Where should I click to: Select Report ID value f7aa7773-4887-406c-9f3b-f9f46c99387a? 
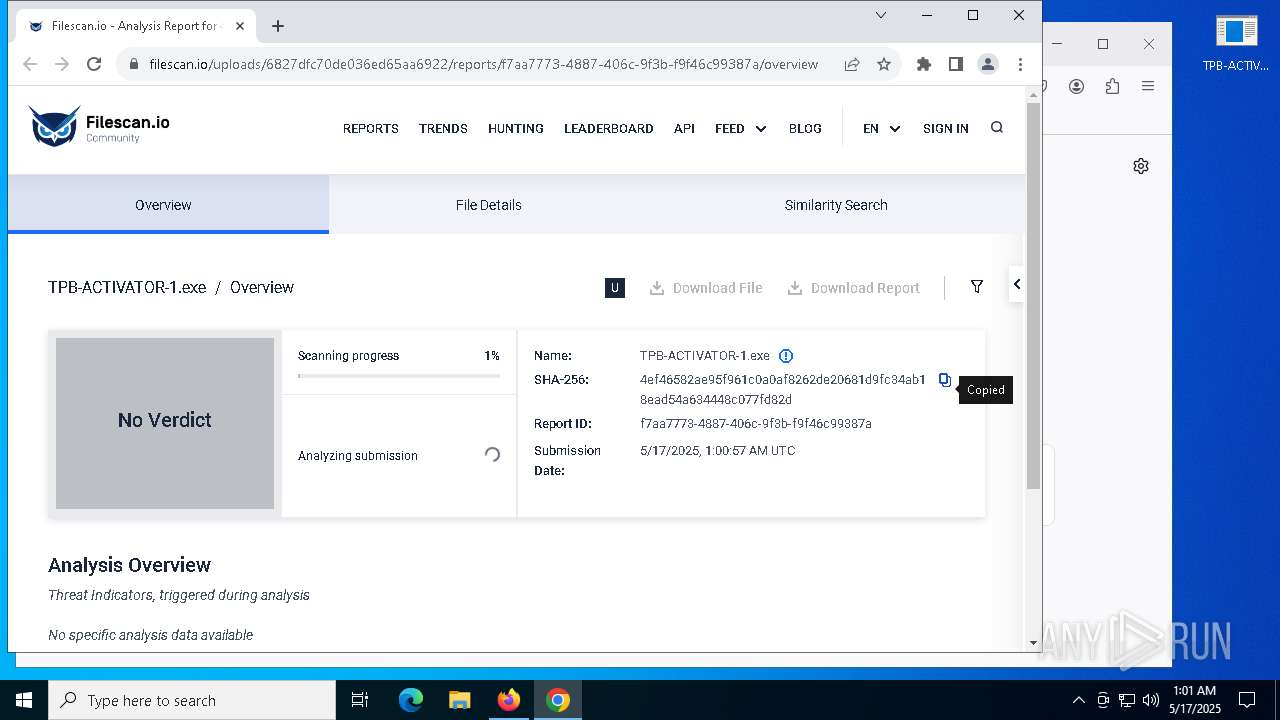point(756,424)
